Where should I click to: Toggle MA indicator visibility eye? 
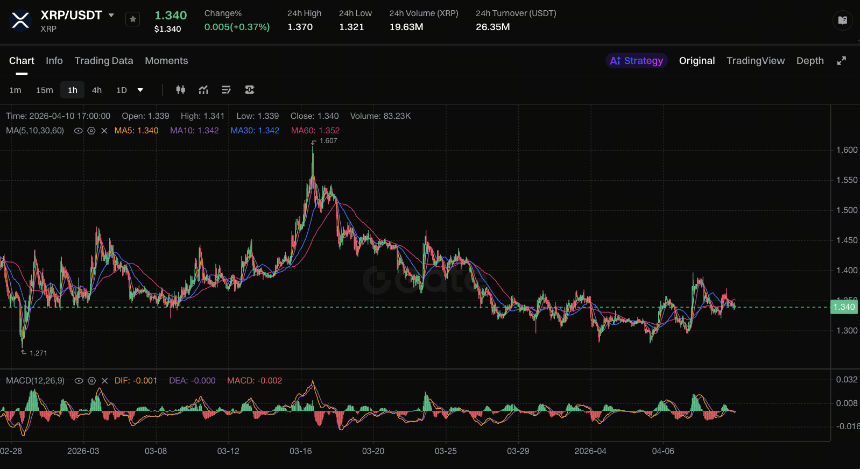(x=78, y=131)
